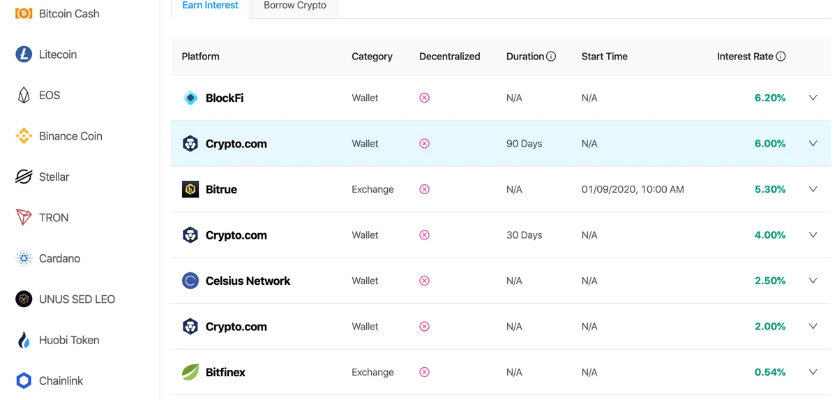Click the Litecoin logo icon

point(23,54)
